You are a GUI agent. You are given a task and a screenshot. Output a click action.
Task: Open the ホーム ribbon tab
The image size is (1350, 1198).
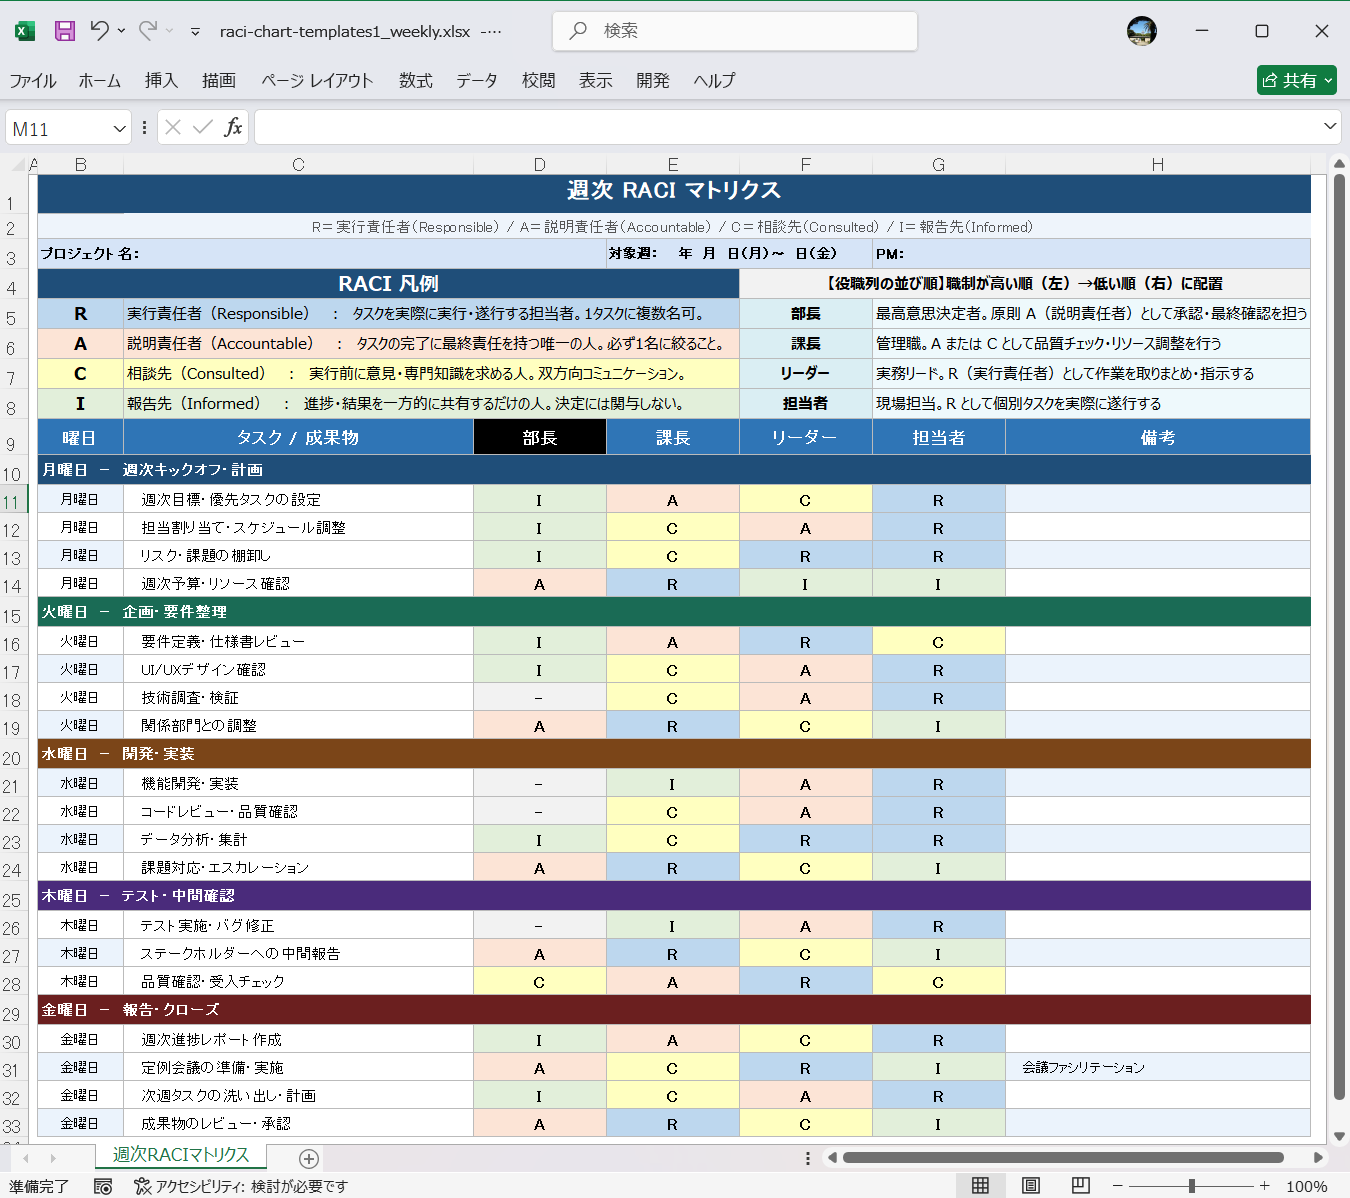pyautogui.click(x=100, y=81)
